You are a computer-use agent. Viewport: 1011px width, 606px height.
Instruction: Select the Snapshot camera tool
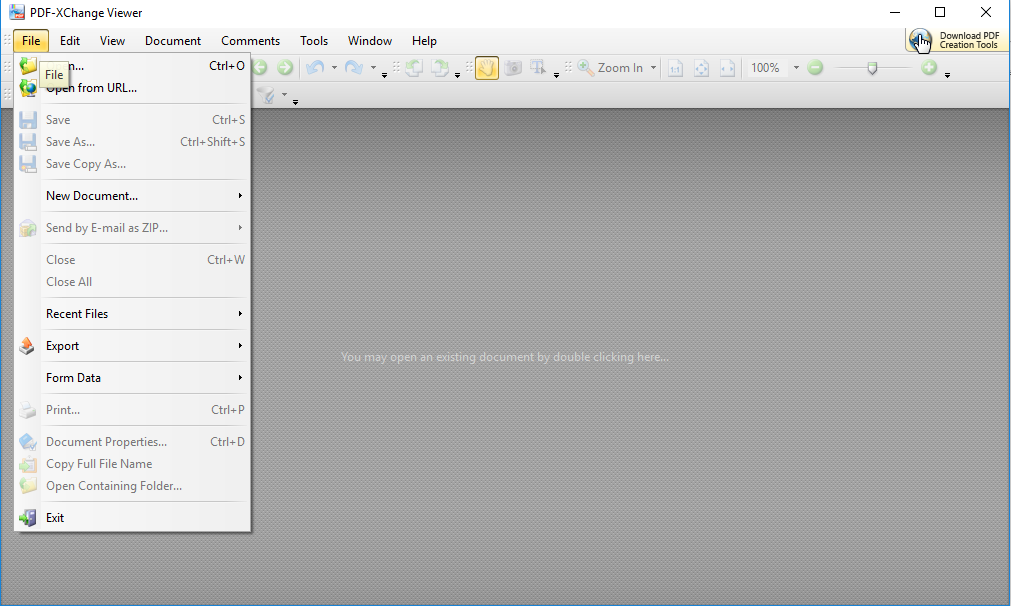tap(513, 68)
